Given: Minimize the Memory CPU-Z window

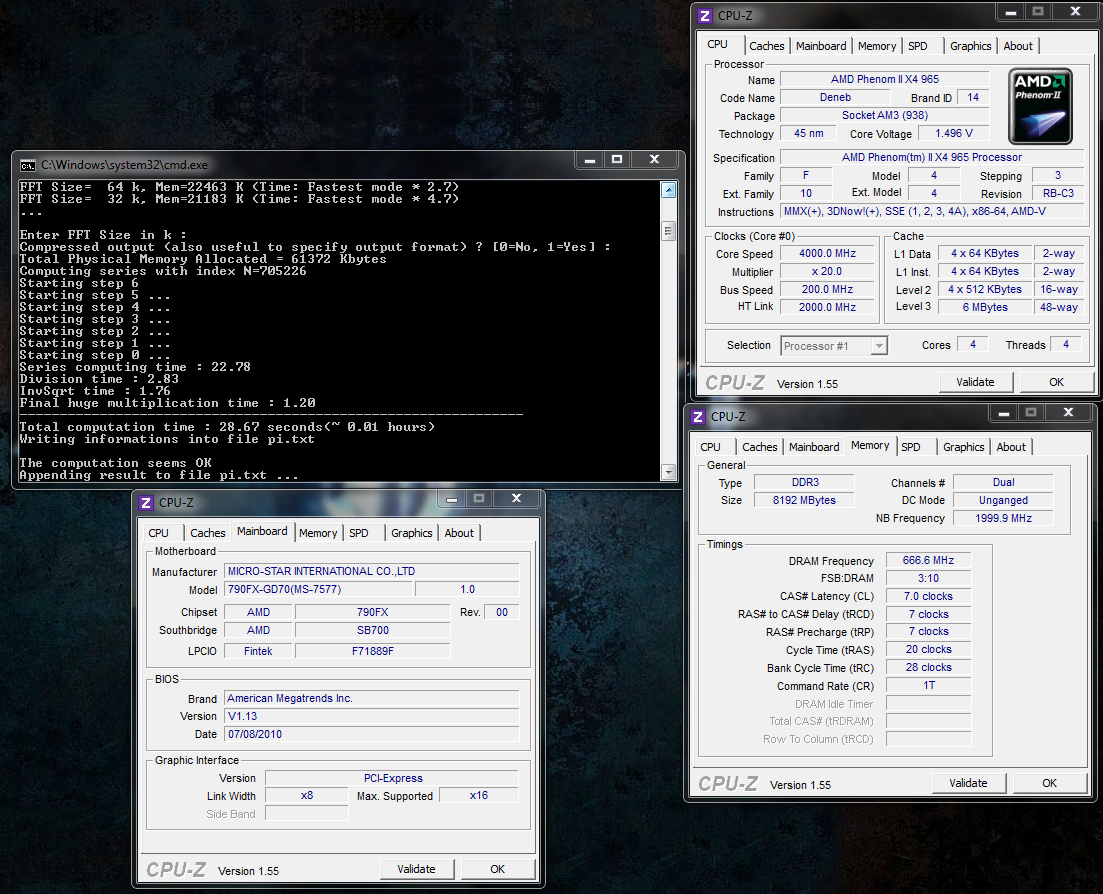Looking at the screenshot, I should 1004,412.
